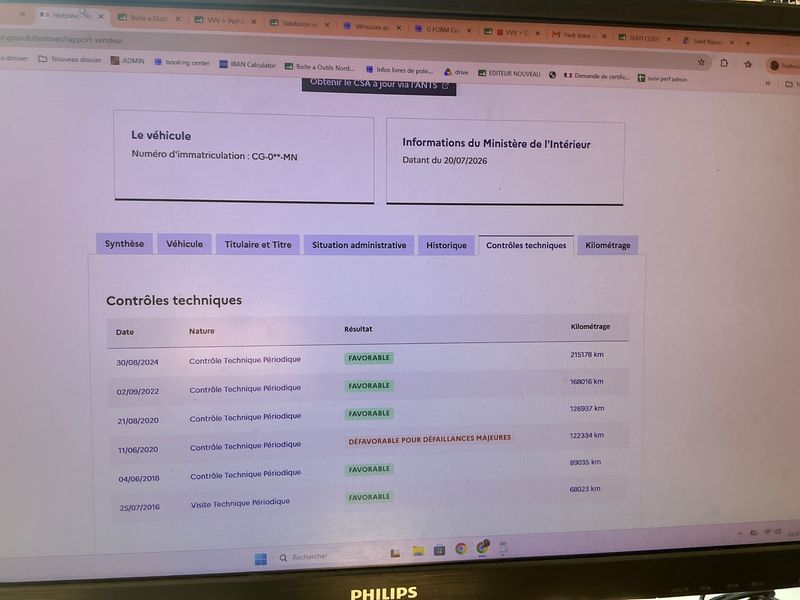The image size is (800, 600).
Task: Open the drive bookmark icon
Action: click(x=447, y=72)
